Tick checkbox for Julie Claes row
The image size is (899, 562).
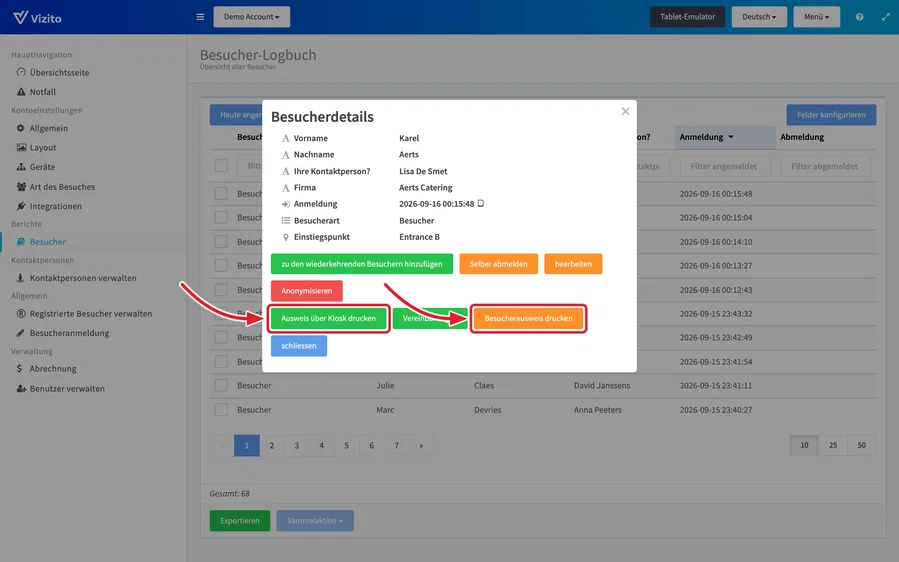click(221, 385)
